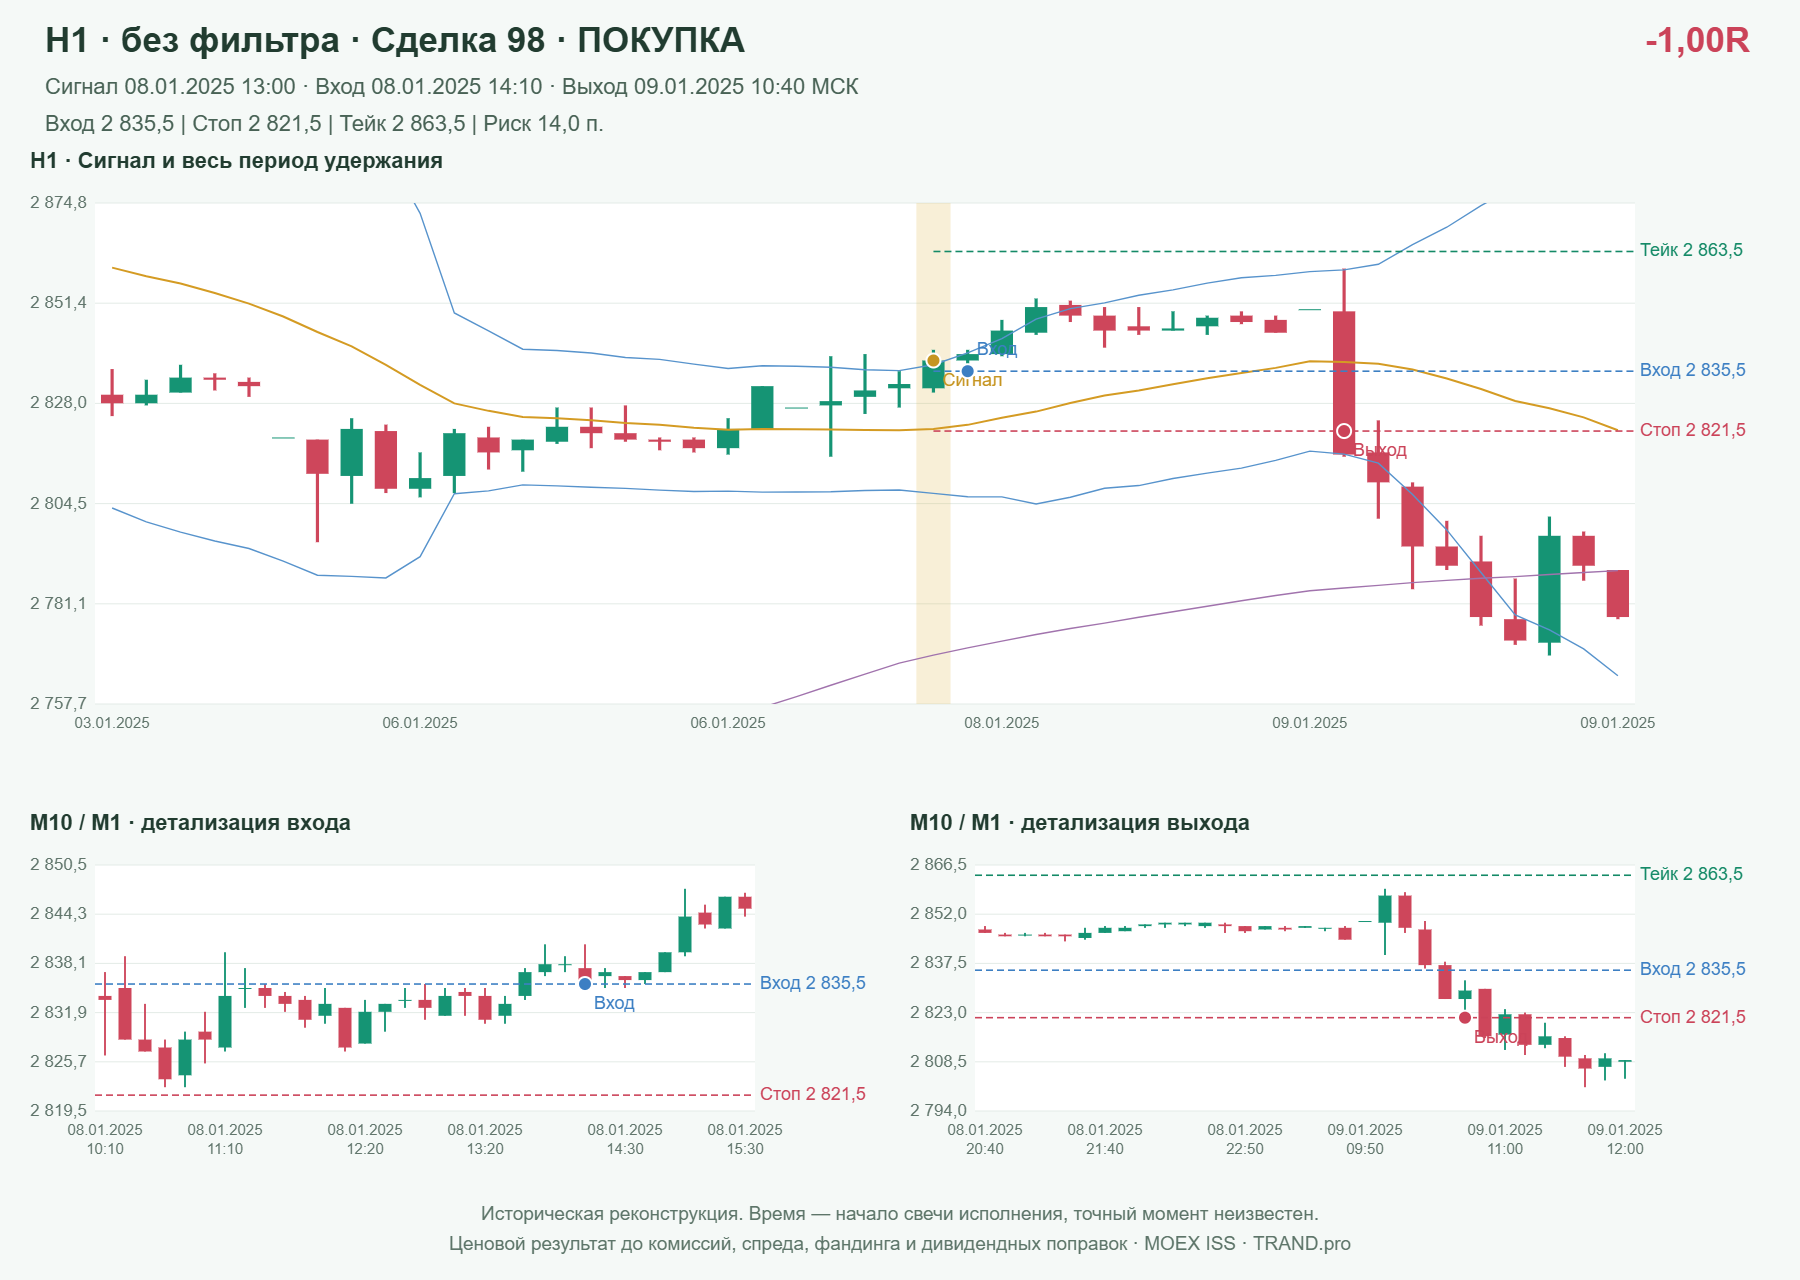This screenshot has width=1800, height=1280.
Task: Click the blue Вход dot on the H1 chart
Action: pyautogui.click(x=967, y=371)
